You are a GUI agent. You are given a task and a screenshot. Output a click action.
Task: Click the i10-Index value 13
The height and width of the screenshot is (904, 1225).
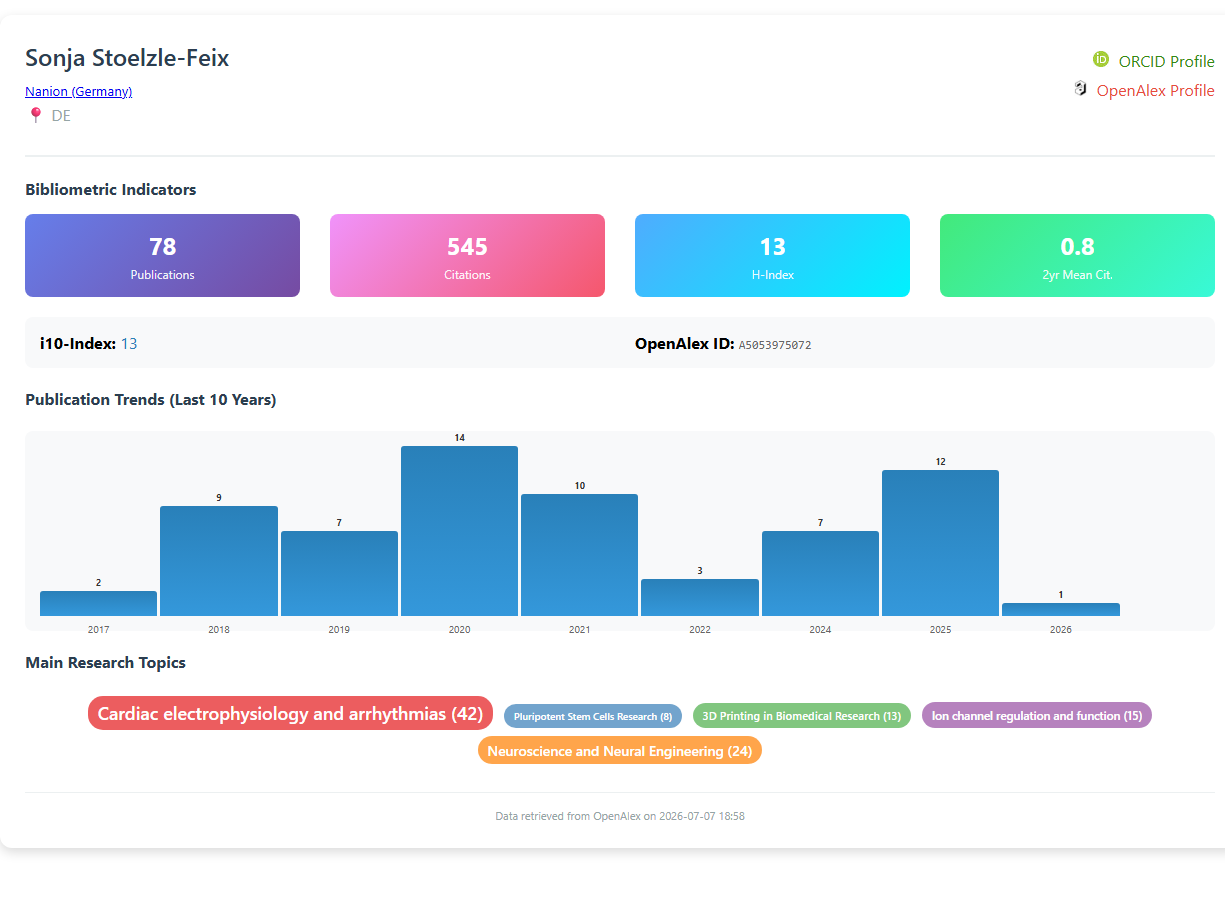pos(129,343)
